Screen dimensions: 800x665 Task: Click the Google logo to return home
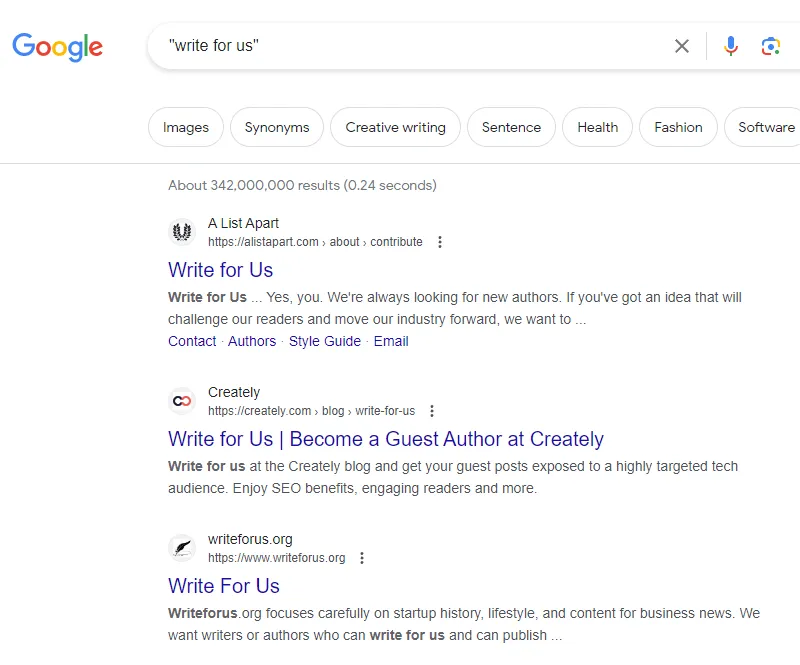57,46
